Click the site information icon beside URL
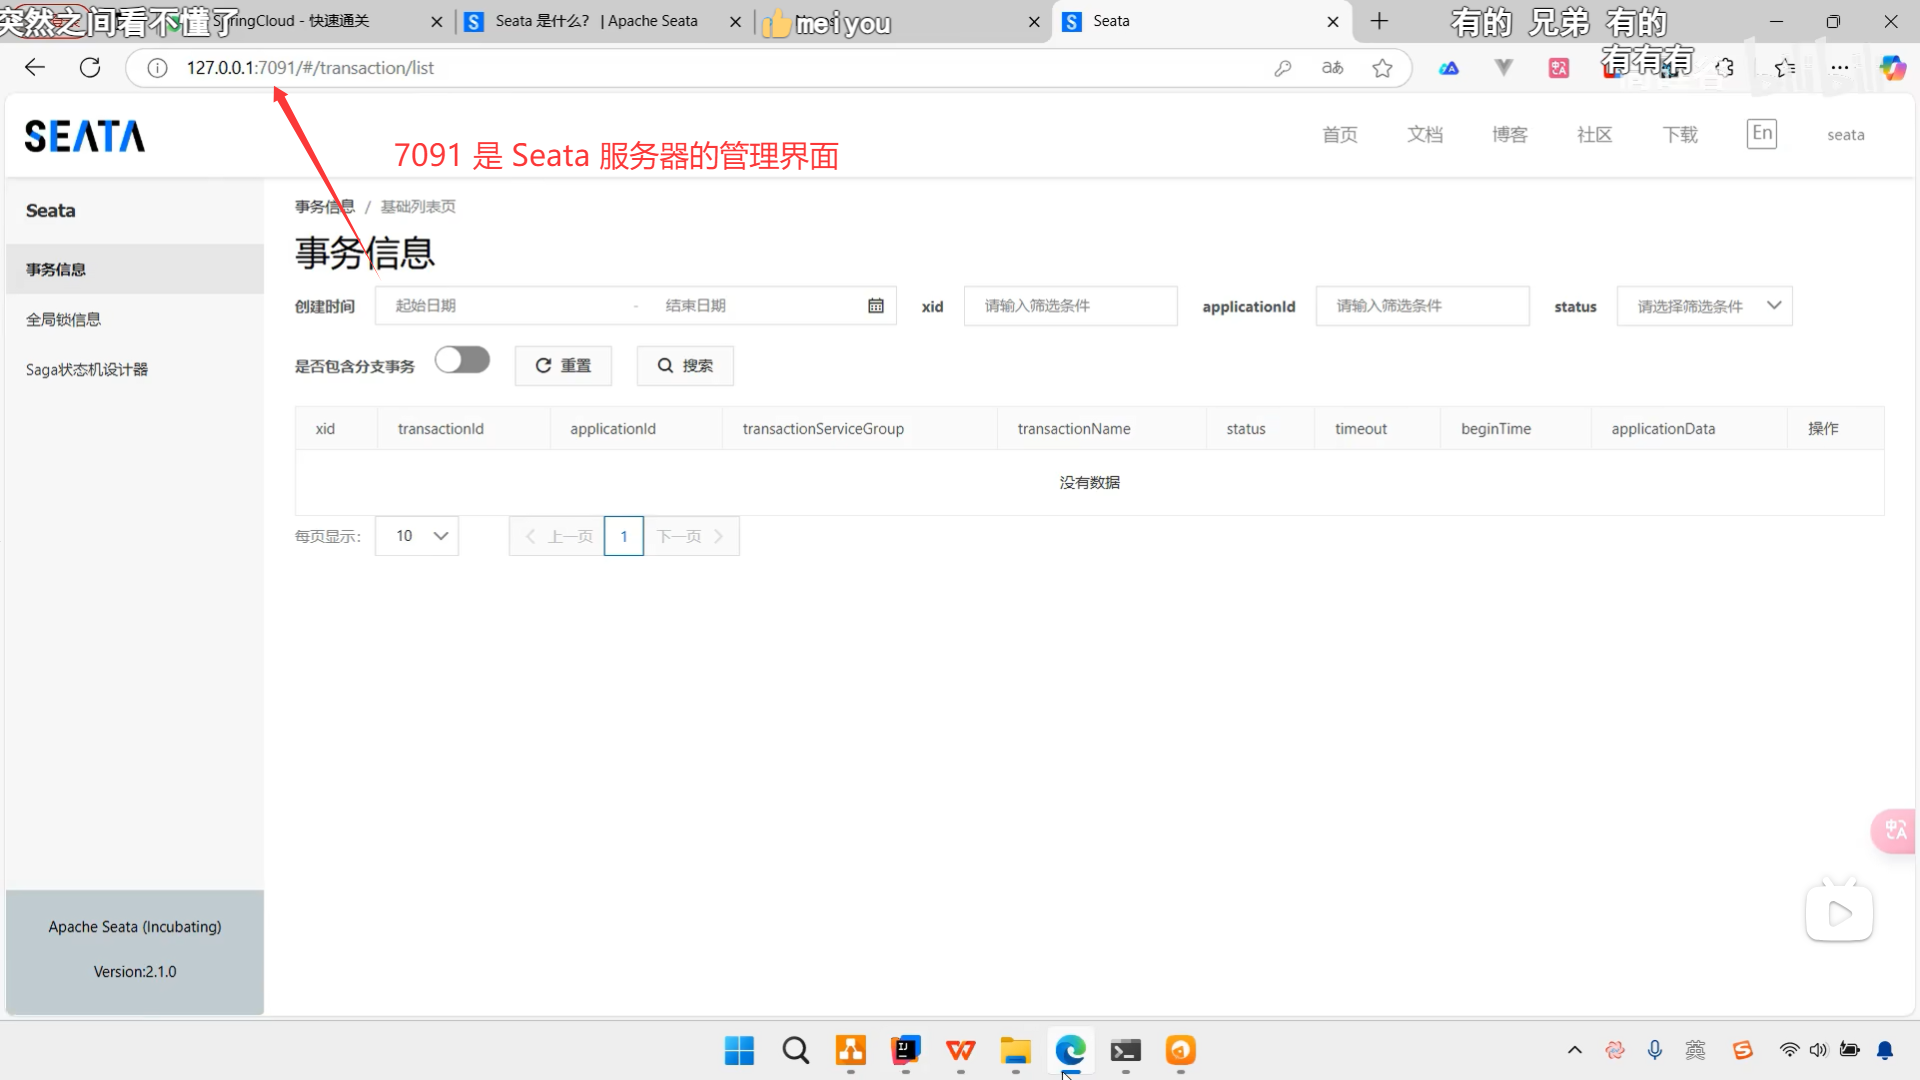This screenshot has width=1920, height=1080. (157, 68)
